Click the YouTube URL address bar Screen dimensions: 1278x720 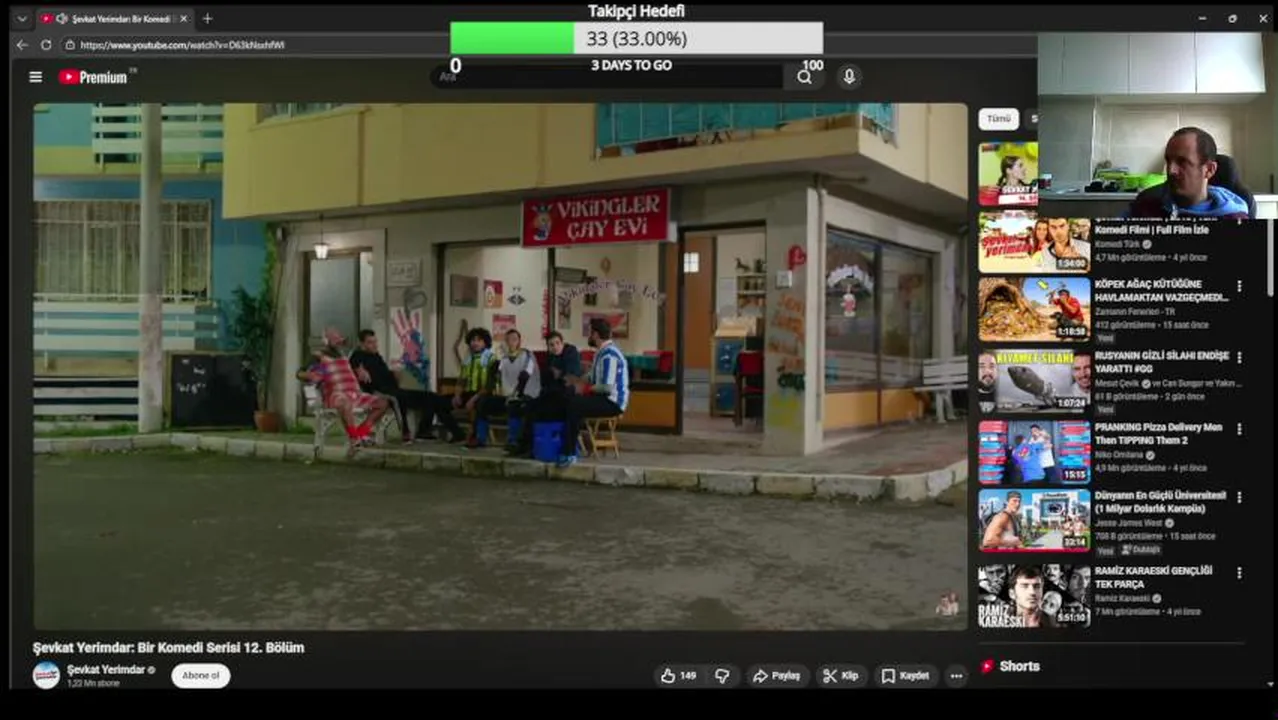(x=182, y=45)
